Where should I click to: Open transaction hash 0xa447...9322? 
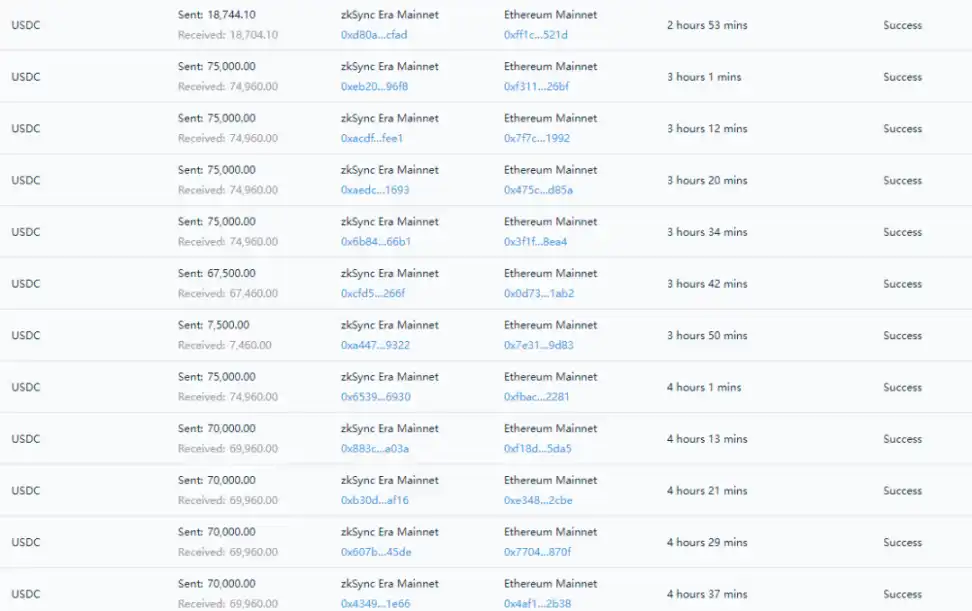[x=375, y=345]
